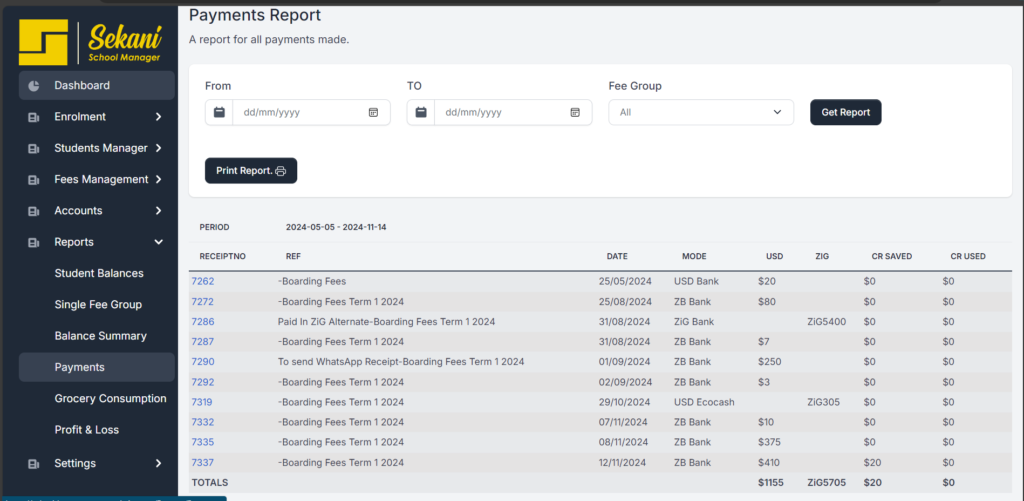Open receipt number 7290

(202, 362)
